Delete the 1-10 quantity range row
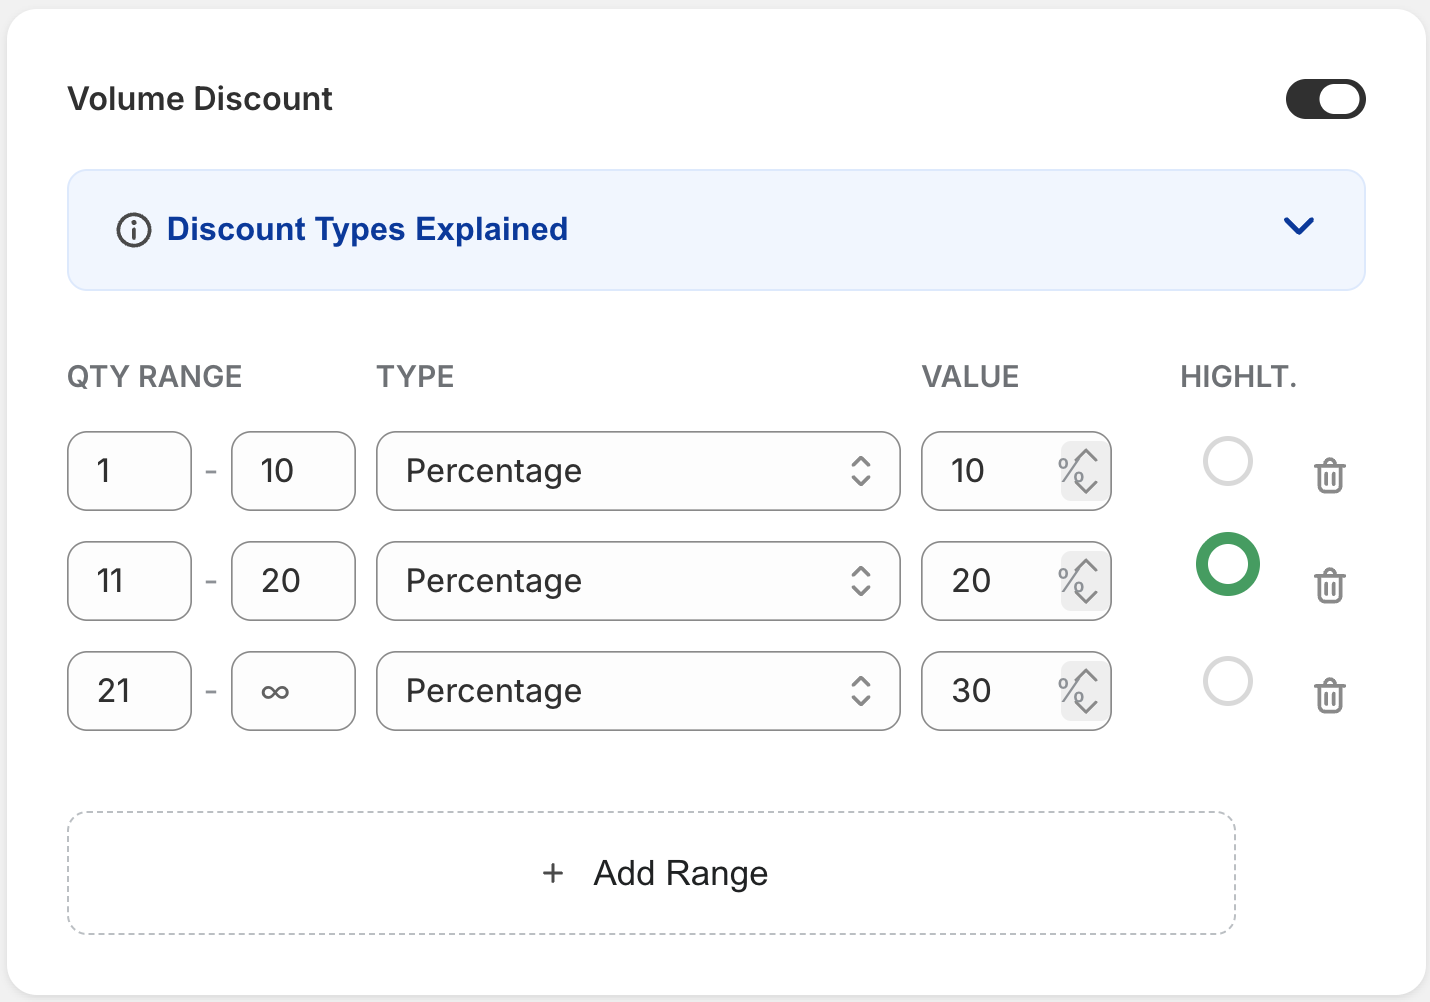Viewport: 1430px width, 1002px height. pos(1329,476)
